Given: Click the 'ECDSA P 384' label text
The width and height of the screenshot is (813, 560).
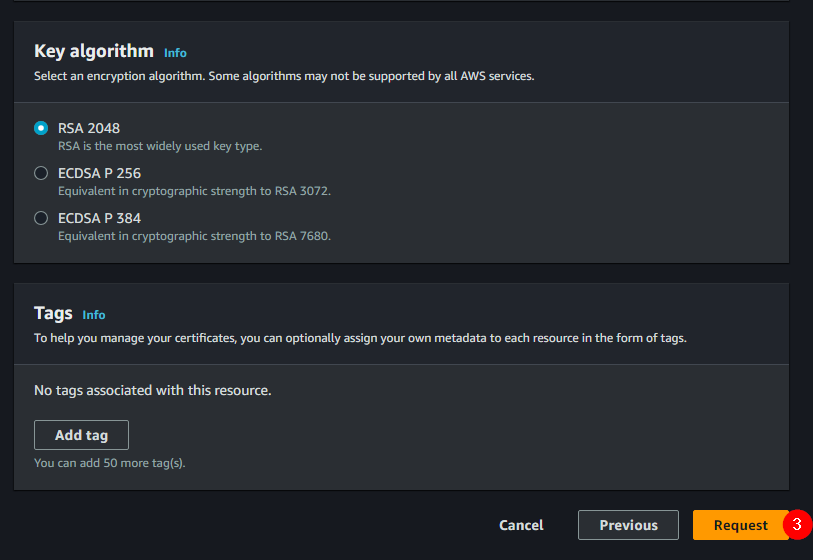Looking at the screenshot, I should (x=99, y=218).
